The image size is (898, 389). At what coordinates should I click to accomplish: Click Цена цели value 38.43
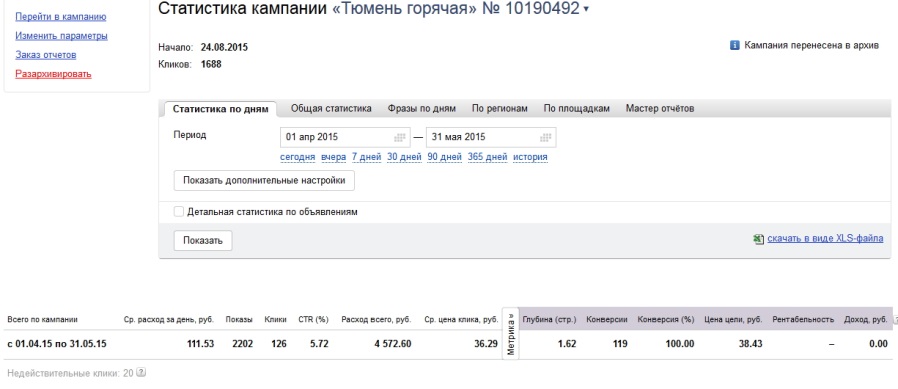(x=750, y=344)
